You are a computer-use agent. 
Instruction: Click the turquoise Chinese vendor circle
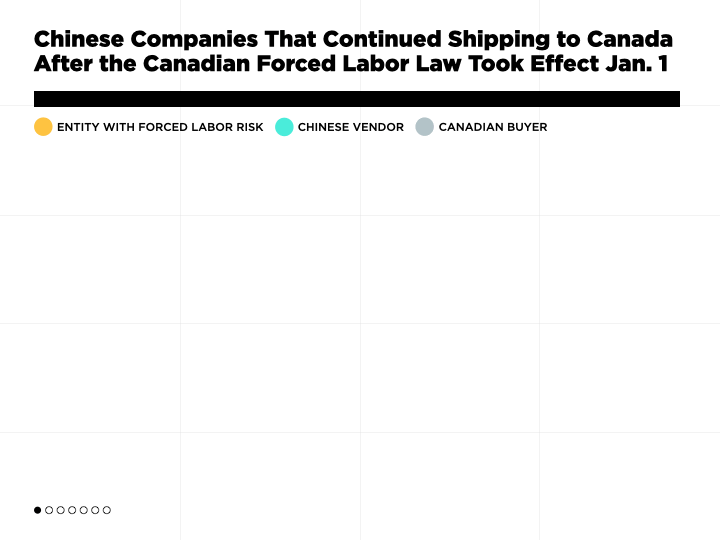pyautogui.click(x=284, y=127)
